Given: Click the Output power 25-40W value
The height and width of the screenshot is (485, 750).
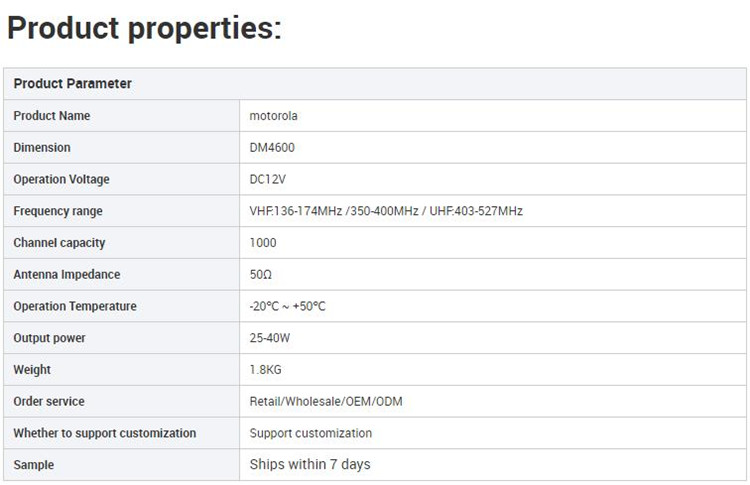Looking at the screenshot, I should 270,338.
